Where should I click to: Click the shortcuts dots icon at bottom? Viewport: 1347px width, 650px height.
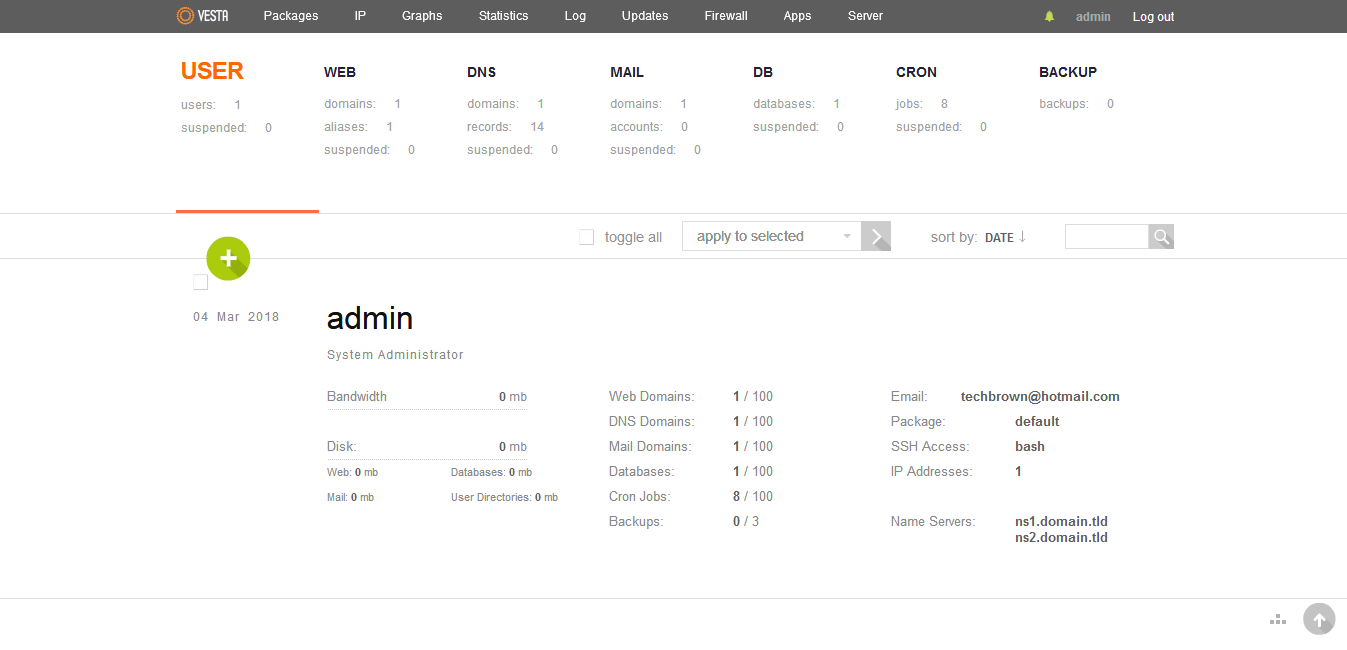pos(1277,620)
